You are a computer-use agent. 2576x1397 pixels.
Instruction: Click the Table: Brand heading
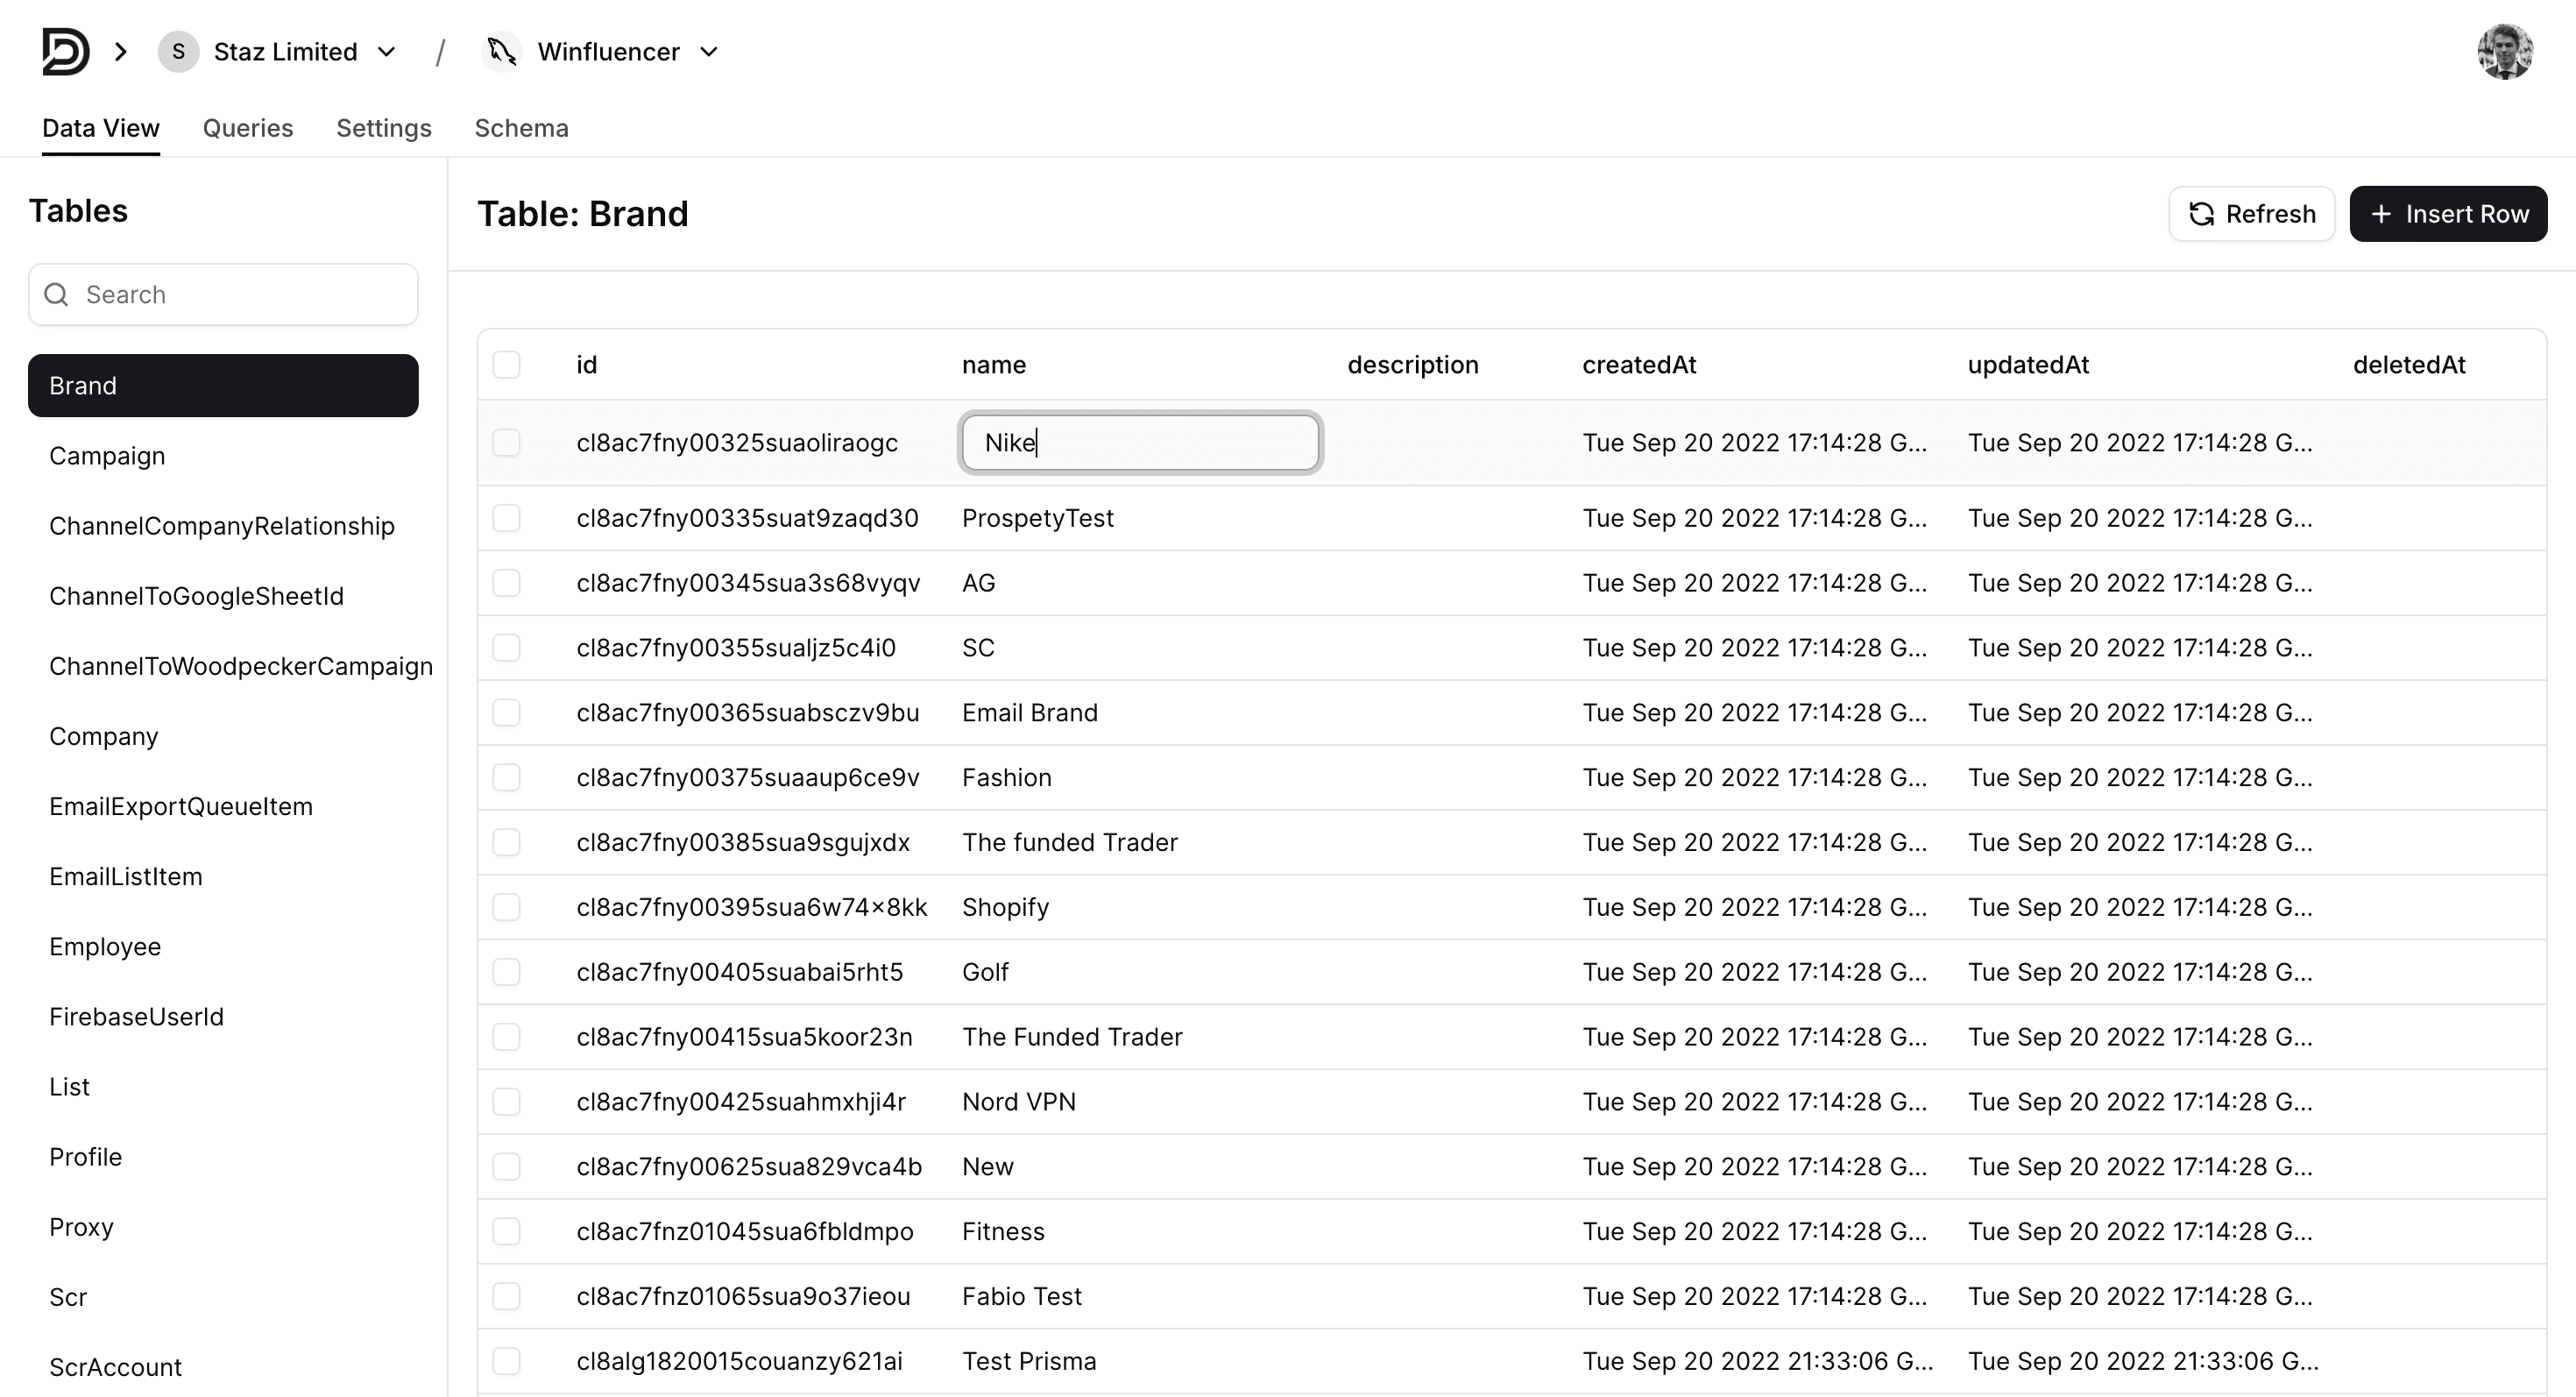[583, 214]
